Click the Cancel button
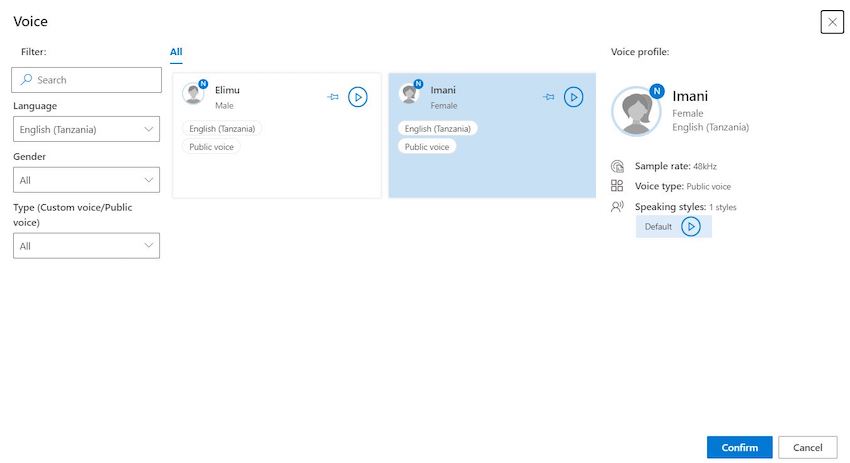This screenshot has width=850, height=463. [808, 447]
